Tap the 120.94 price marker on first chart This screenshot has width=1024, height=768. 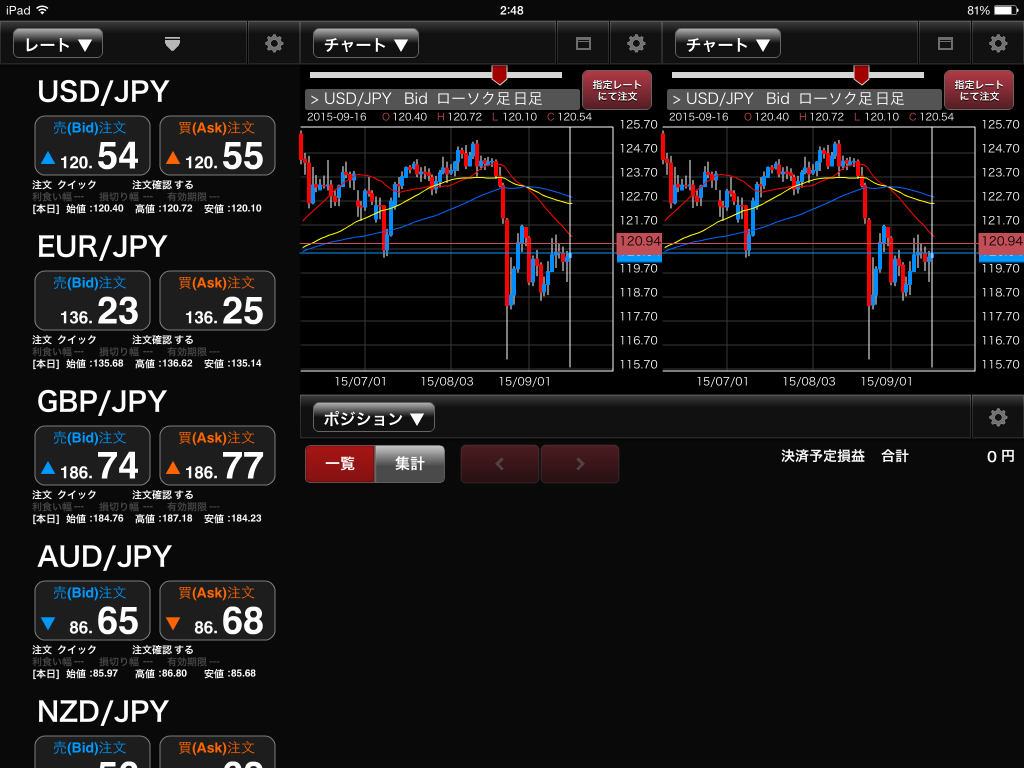[639, 242]
